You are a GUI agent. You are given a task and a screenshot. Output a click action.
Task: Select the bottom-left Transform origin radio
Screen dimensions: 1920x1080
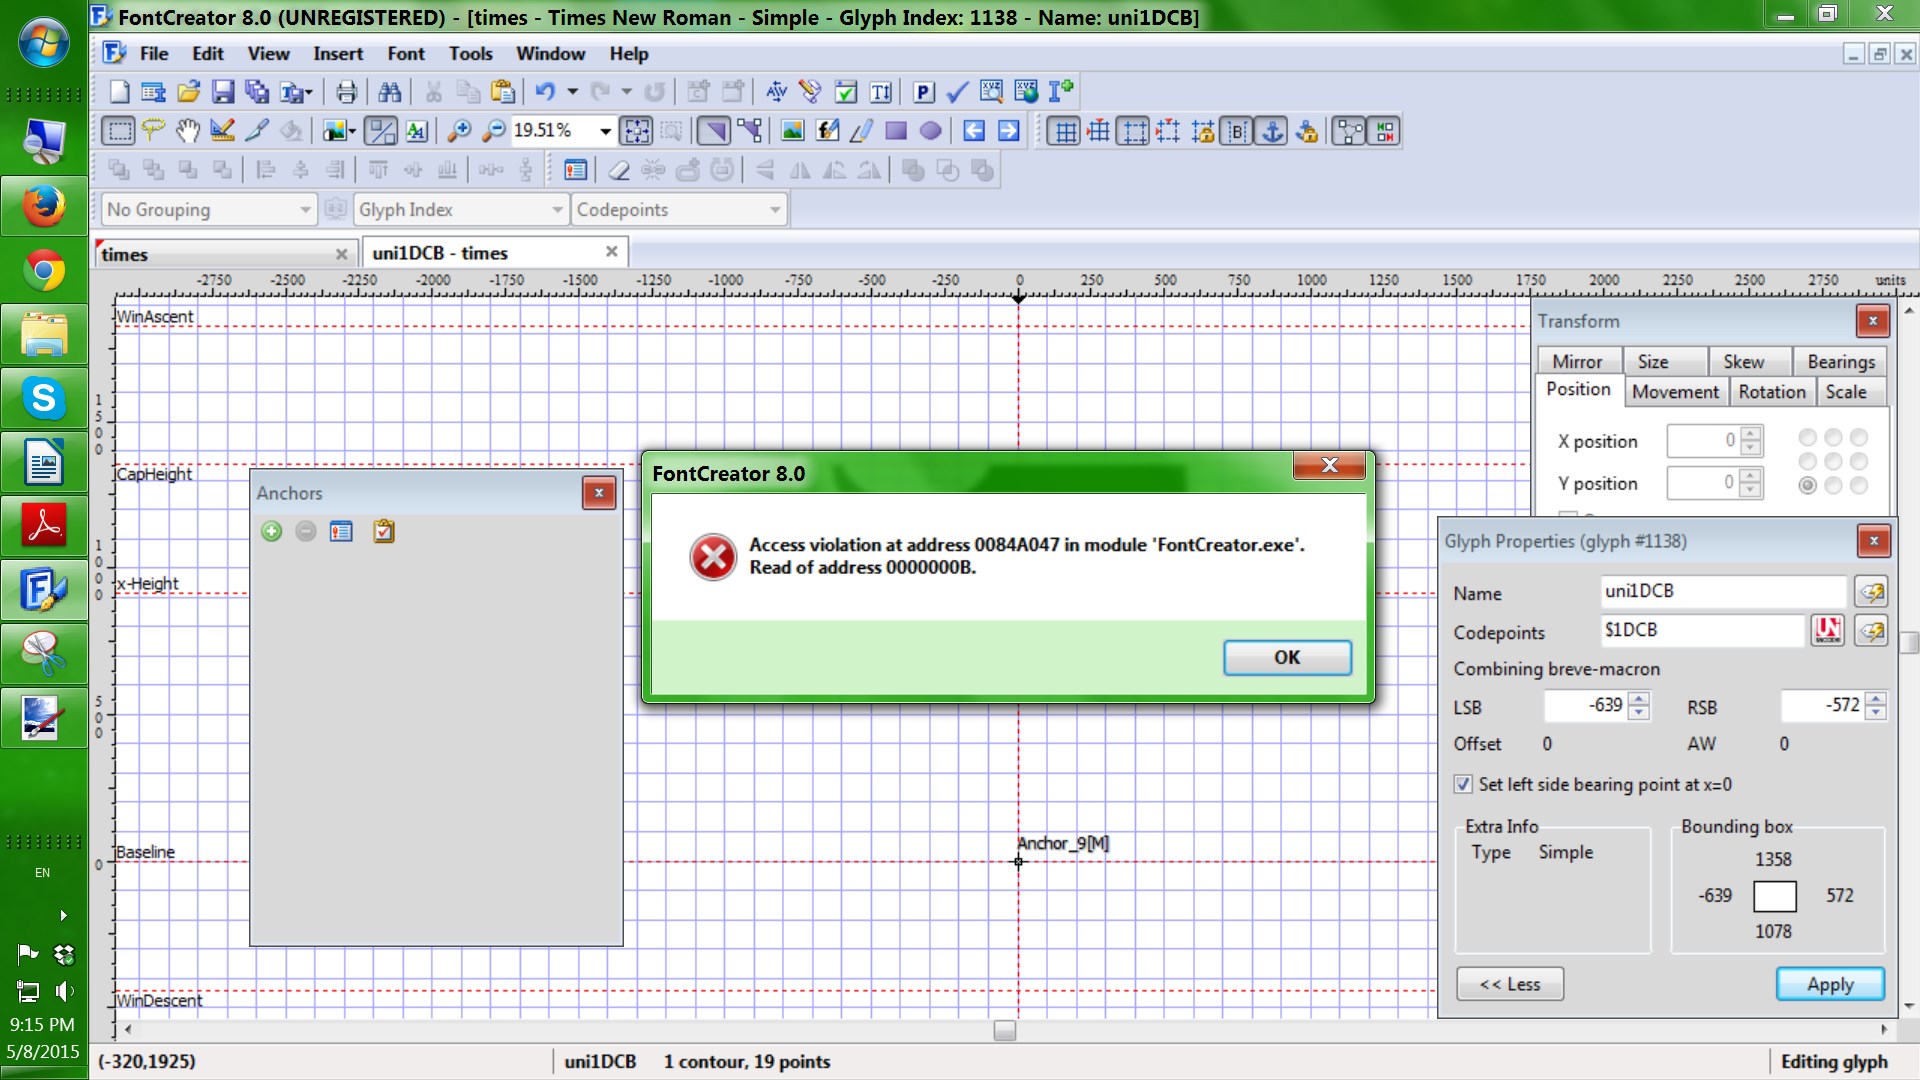1808,485
